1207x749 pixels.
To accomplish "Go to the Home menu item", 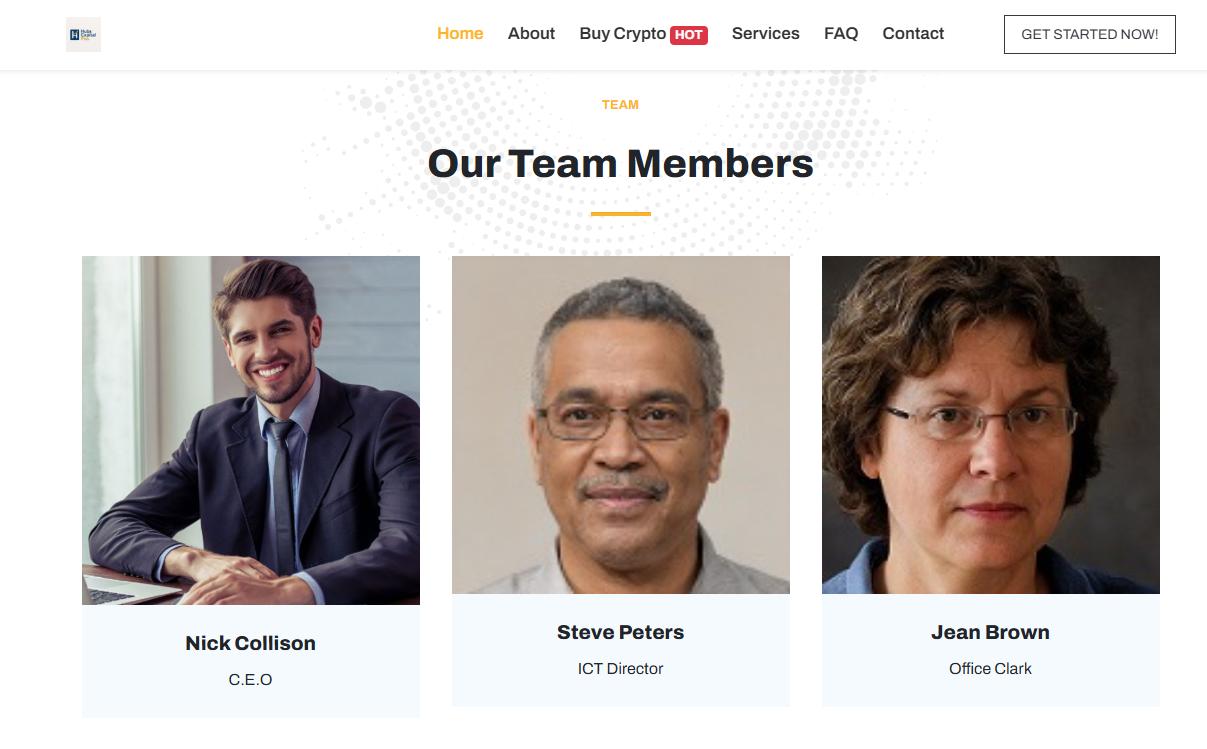I will pyautogui.click(x=460, y=34).
